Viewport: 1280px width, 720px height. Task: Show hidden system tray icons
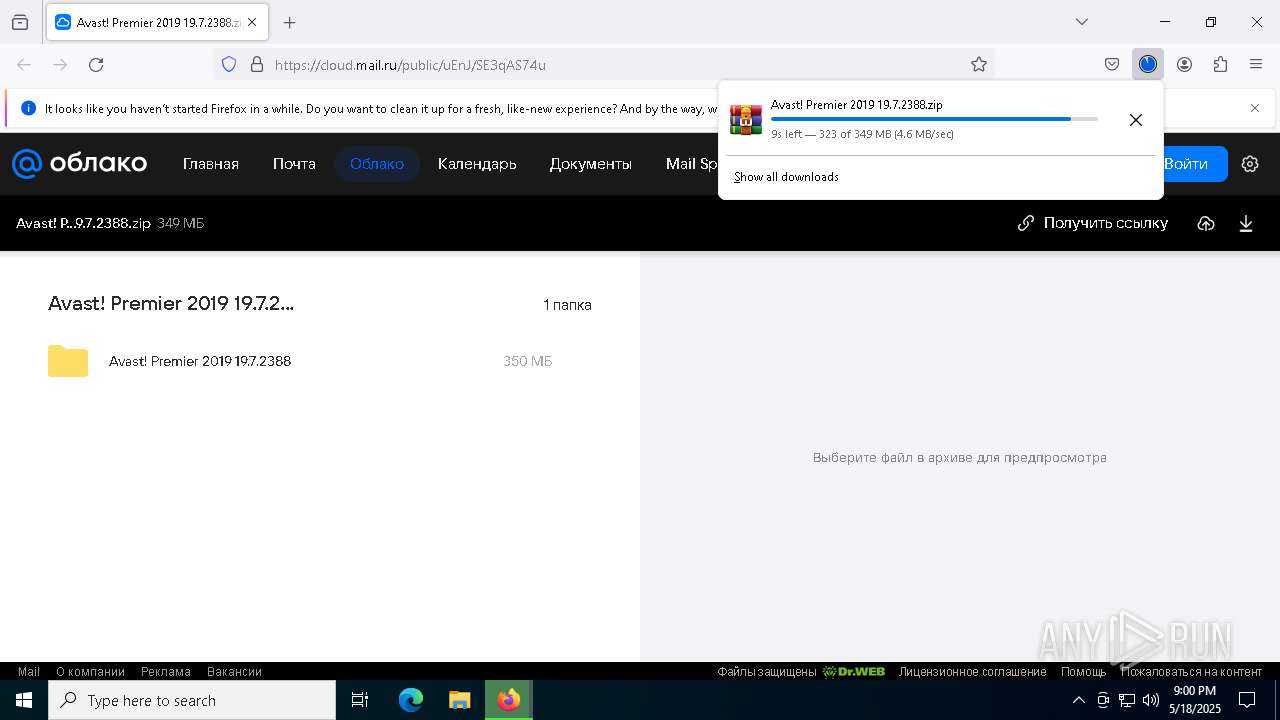click(1078, 700)
